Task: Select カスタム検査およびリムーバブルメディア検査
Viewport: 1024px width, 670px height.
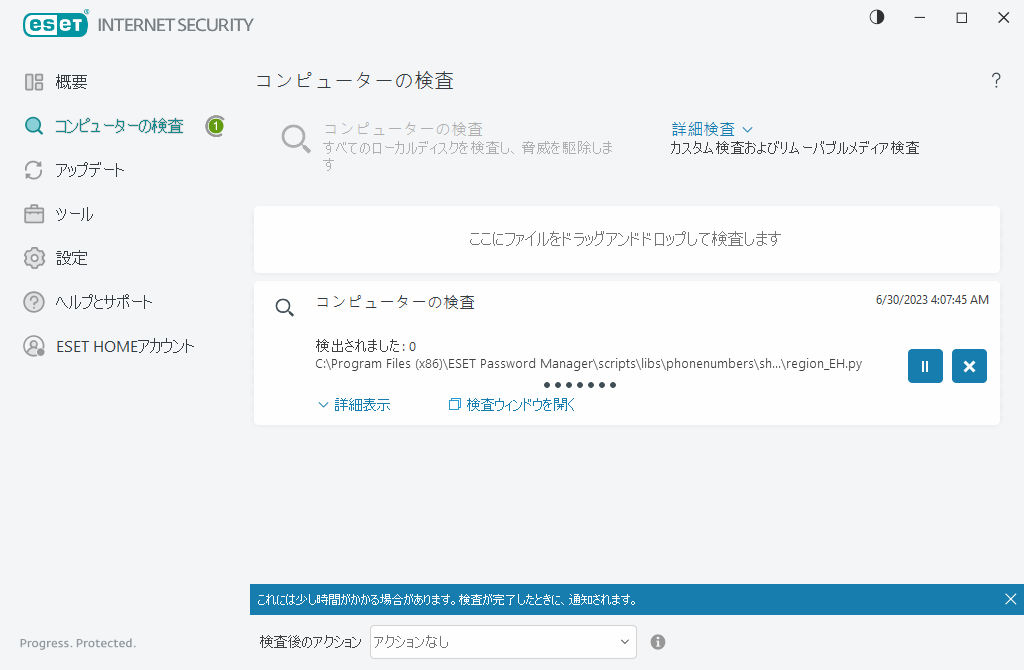Action: pos(794,146)
